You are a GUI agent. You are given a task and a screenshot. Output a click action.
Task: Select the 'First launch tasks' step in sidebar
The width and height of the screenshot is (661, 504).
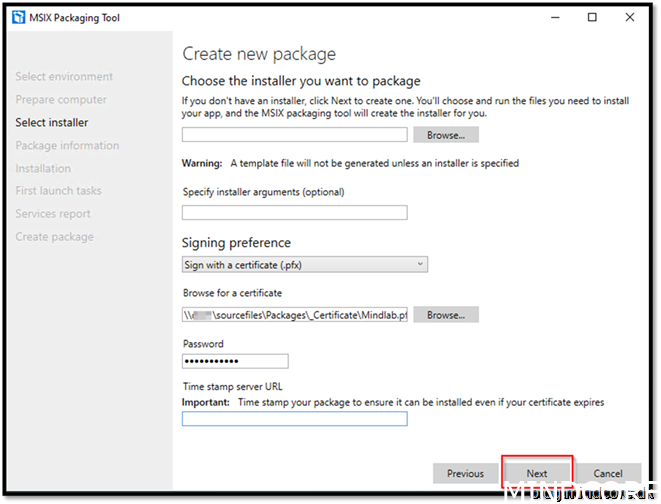click(59, 191)
